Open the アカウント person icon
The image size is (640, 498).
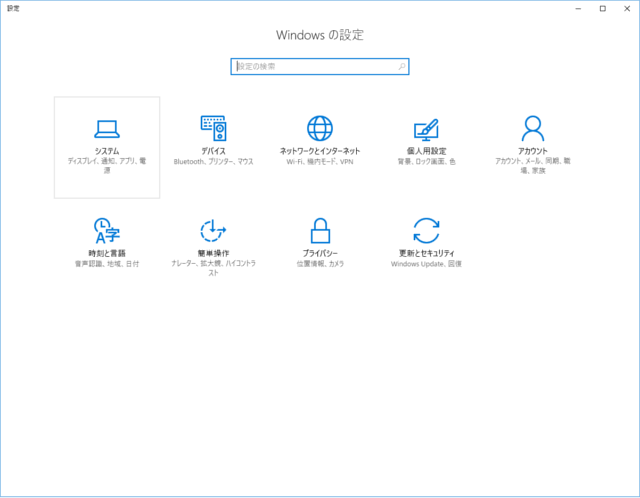tap(533, 128)
